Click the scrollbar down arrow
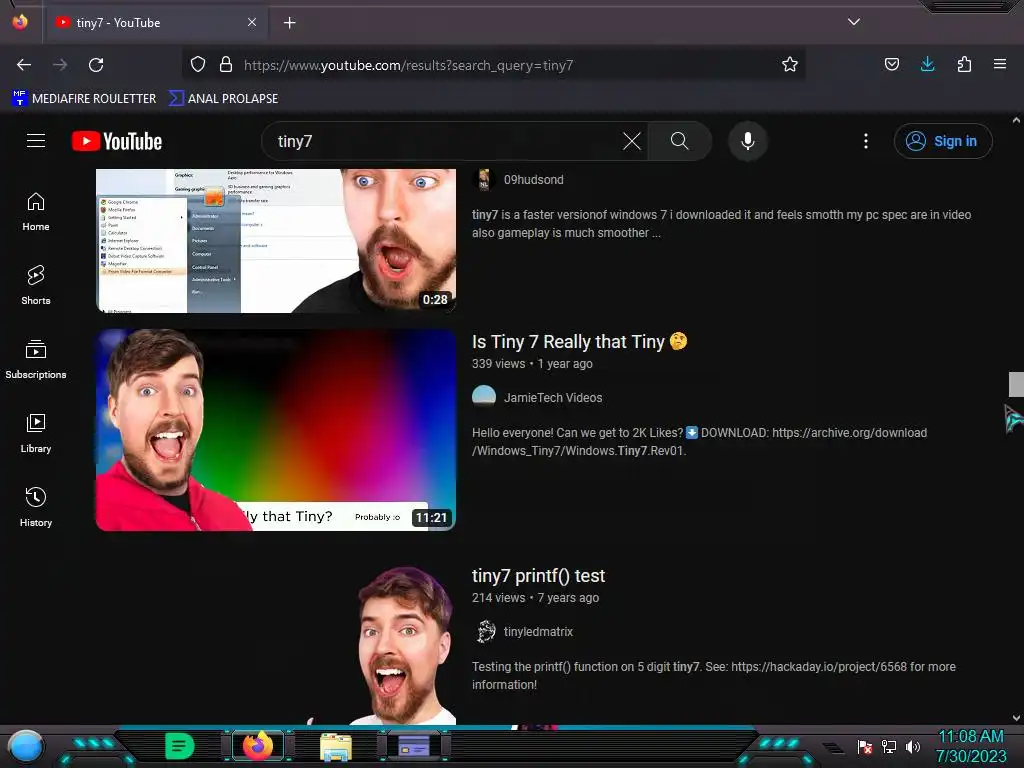The width and height of the screenshot is (1024, 768). tap(1016, 718)
